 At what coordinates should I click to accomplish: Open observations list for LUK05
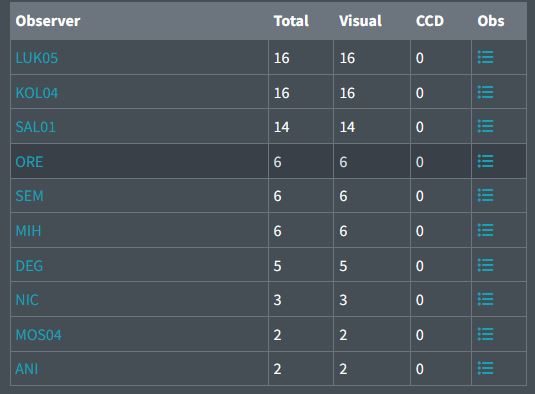(x=485, y=57)
